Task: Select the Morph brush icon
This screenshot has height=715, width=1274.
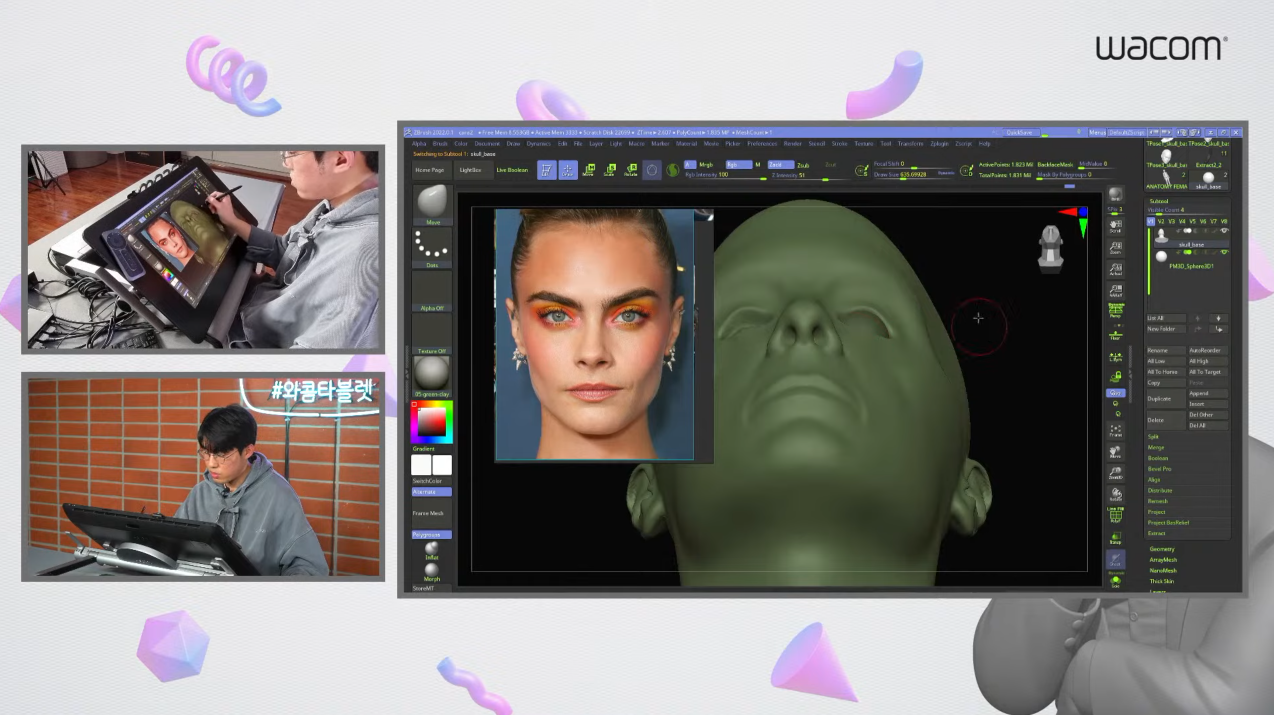Action: point(432,572)
